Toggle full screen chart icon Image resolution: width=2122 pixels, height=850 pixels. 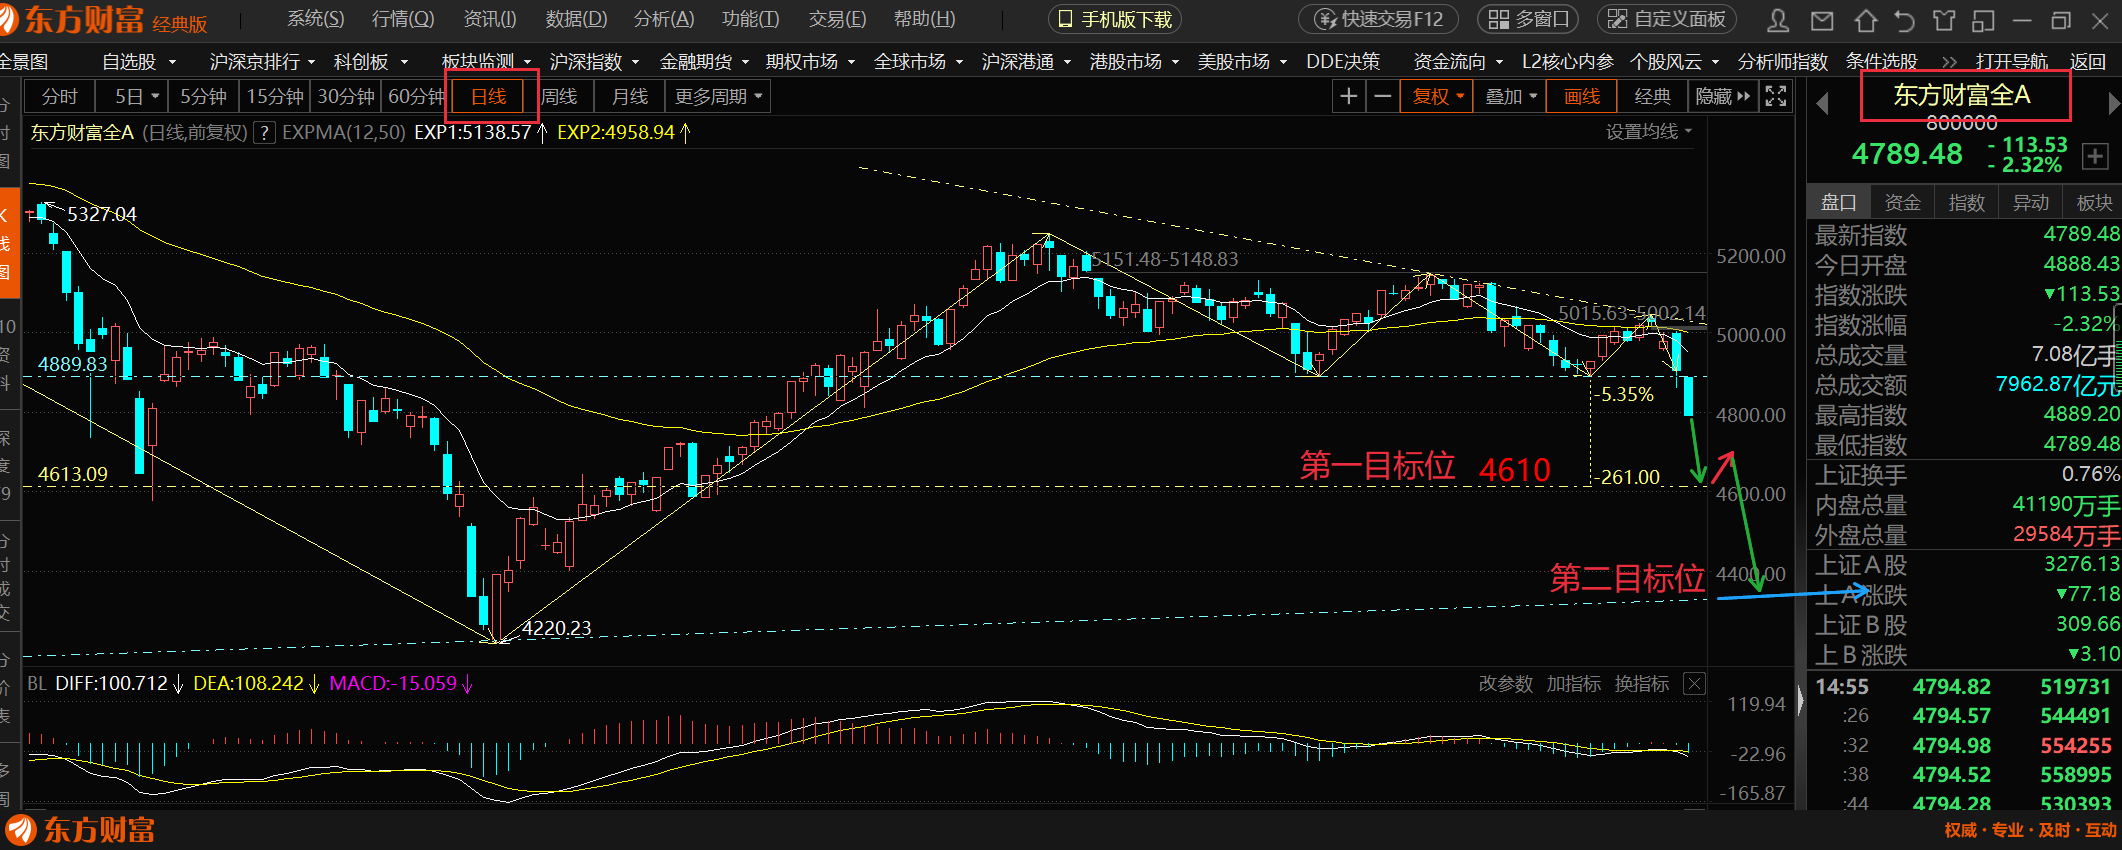[x=1776, y=97]
